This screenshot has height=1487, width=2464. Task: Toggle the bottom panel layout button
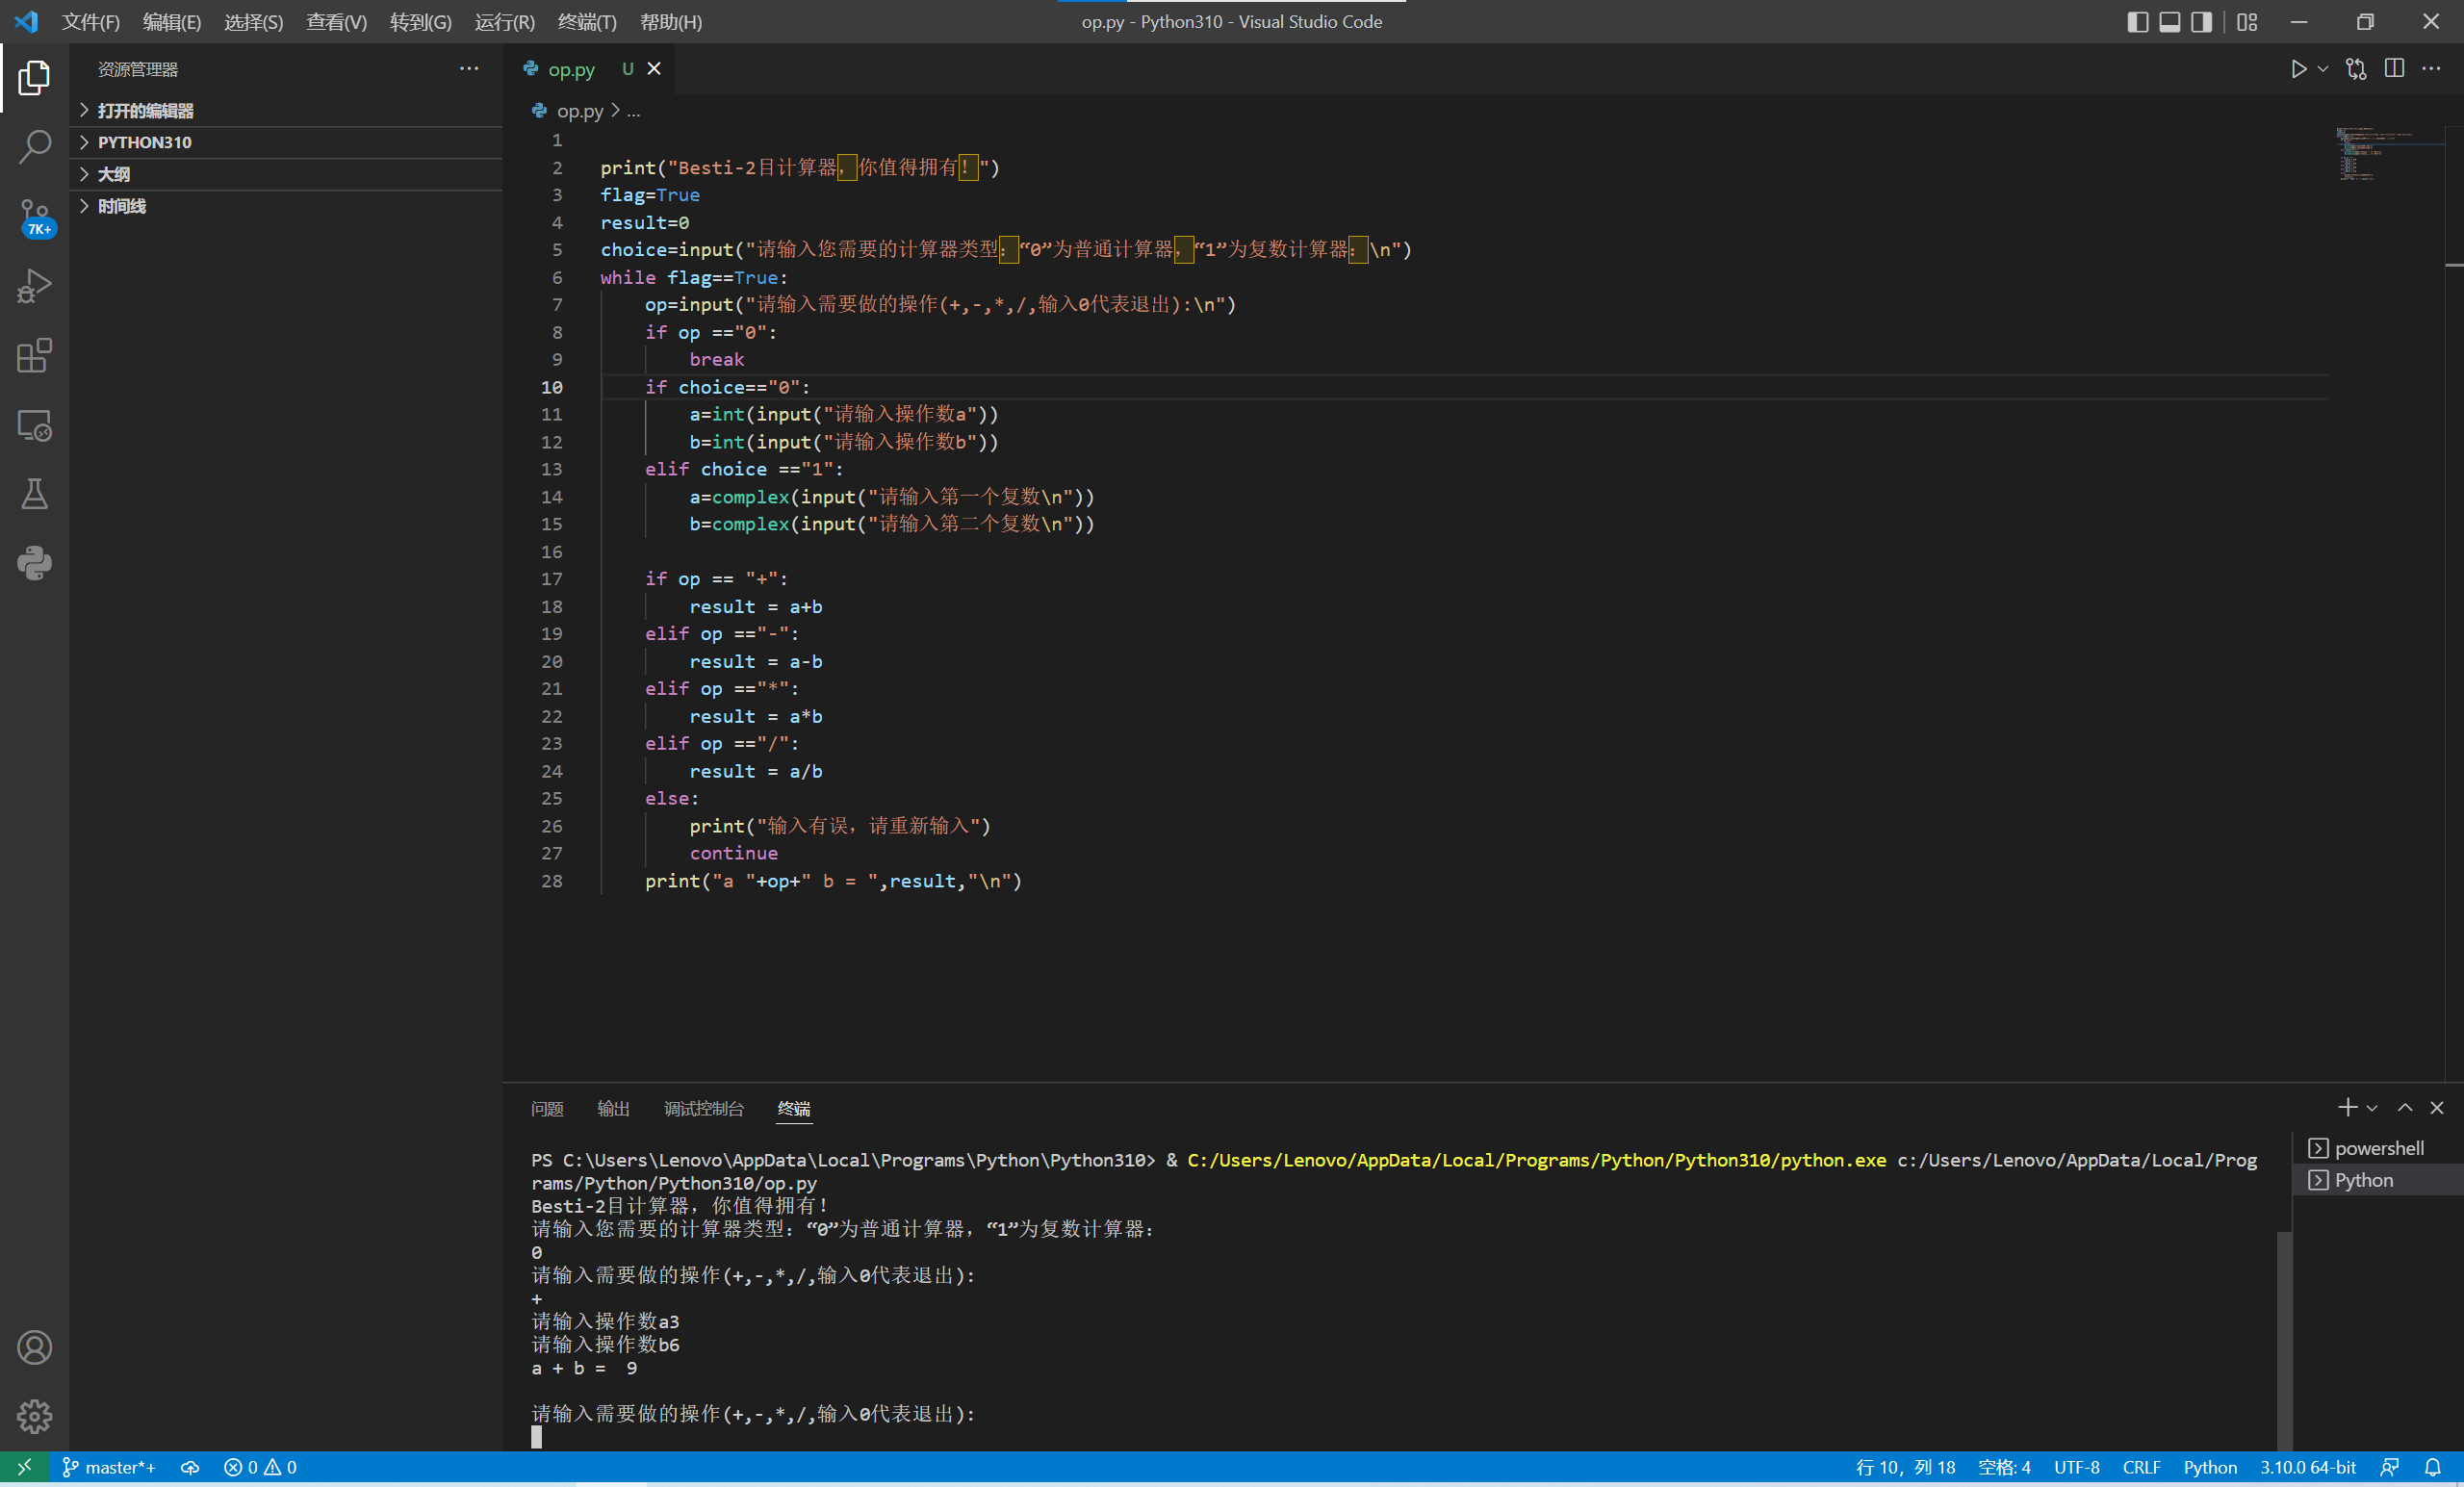(2169, 22)
